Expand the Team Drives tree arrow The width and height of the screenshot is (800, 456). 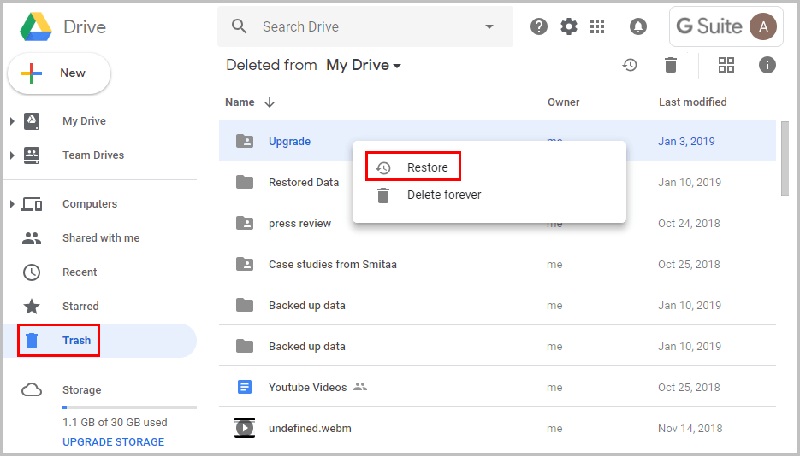point(12,156)
